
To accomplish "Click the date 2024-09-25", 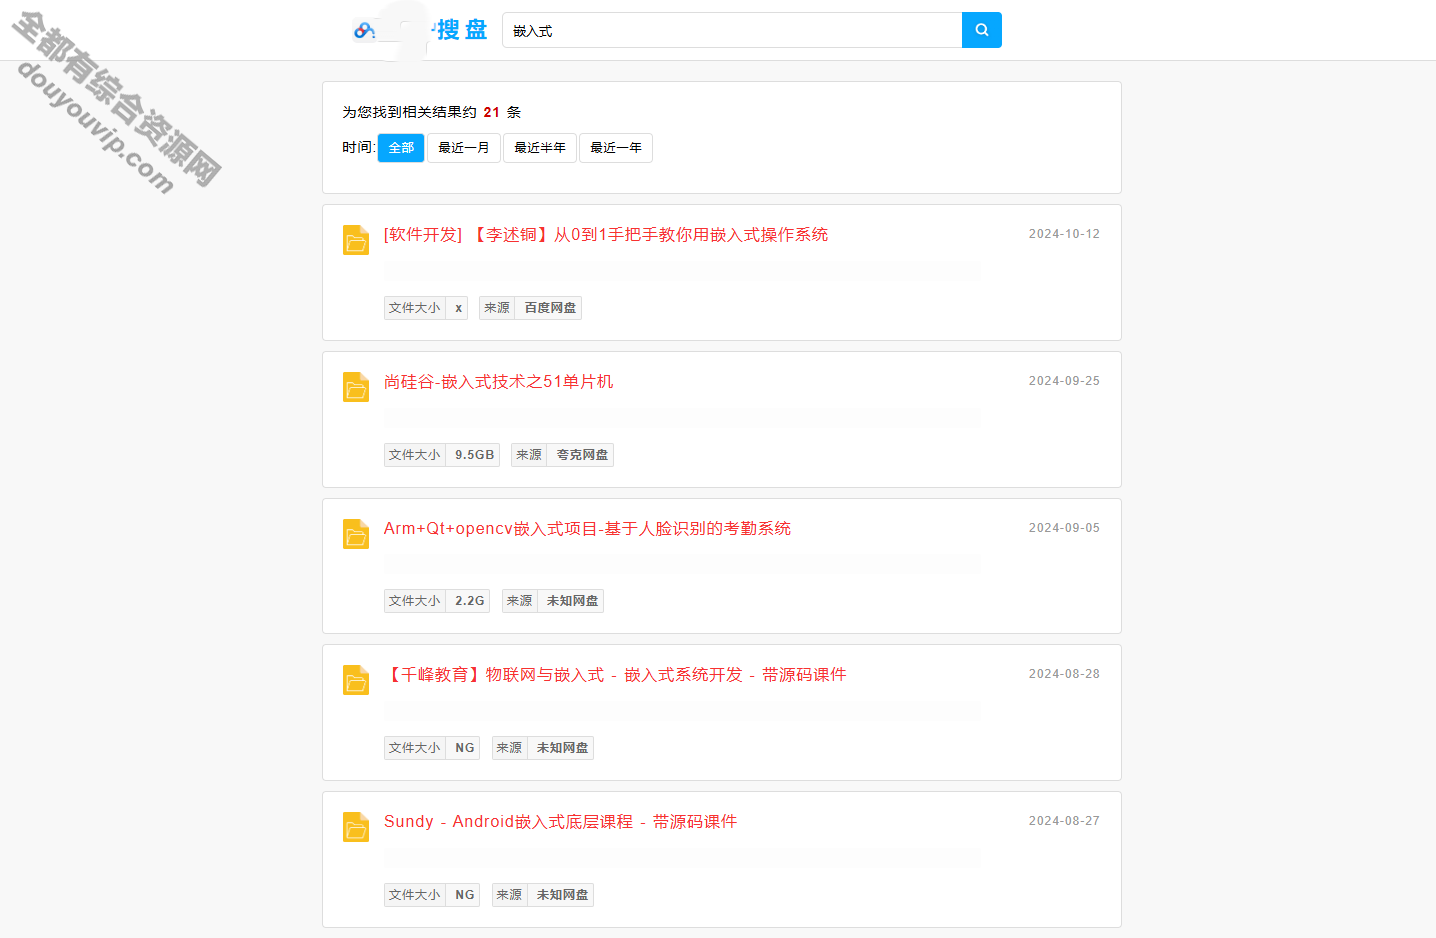I will pyautogui.click(x=1064, y=381).
